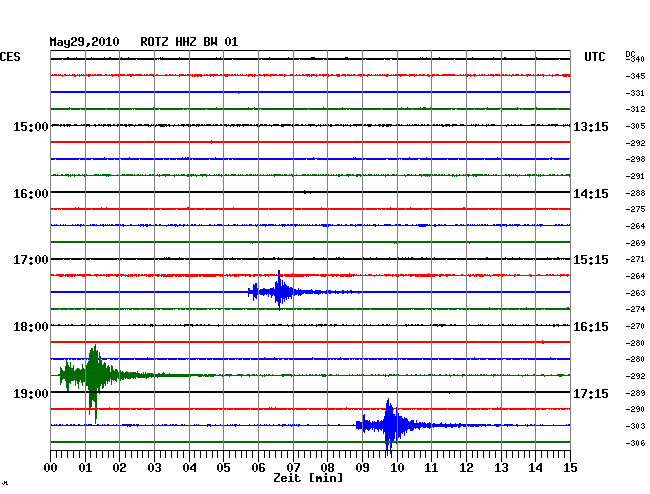The width and height of the screenshot is (650, 494).
Task: Select the DC offset value -291
Action: (635, 176)
